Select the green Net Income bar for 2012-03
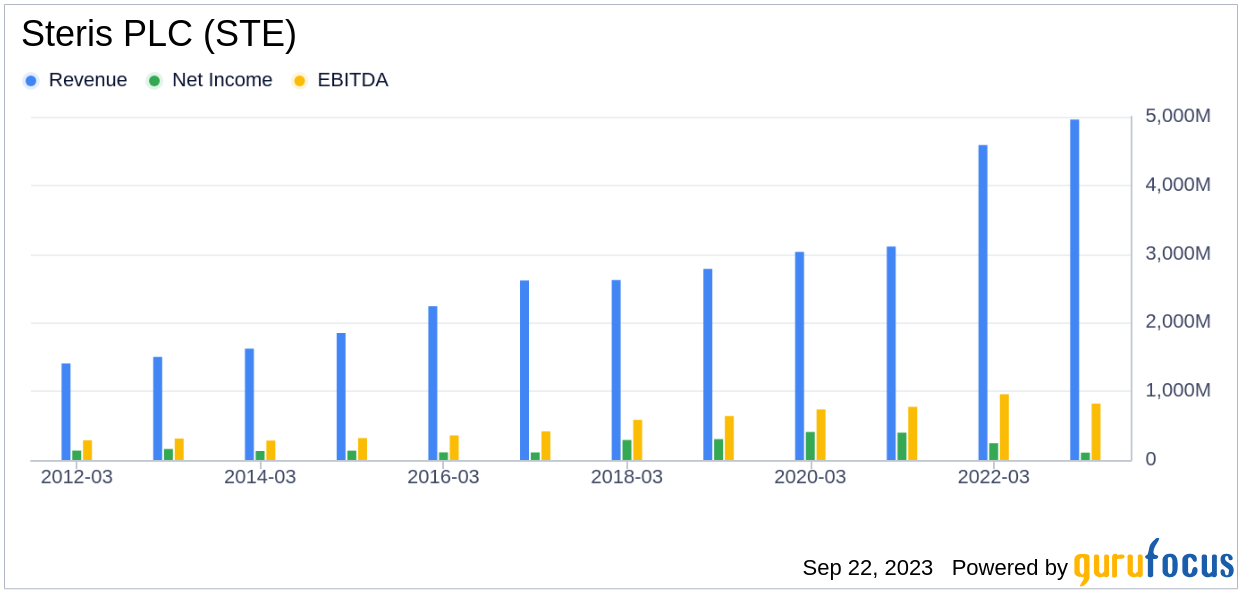1242x593 pixels. 77,455
